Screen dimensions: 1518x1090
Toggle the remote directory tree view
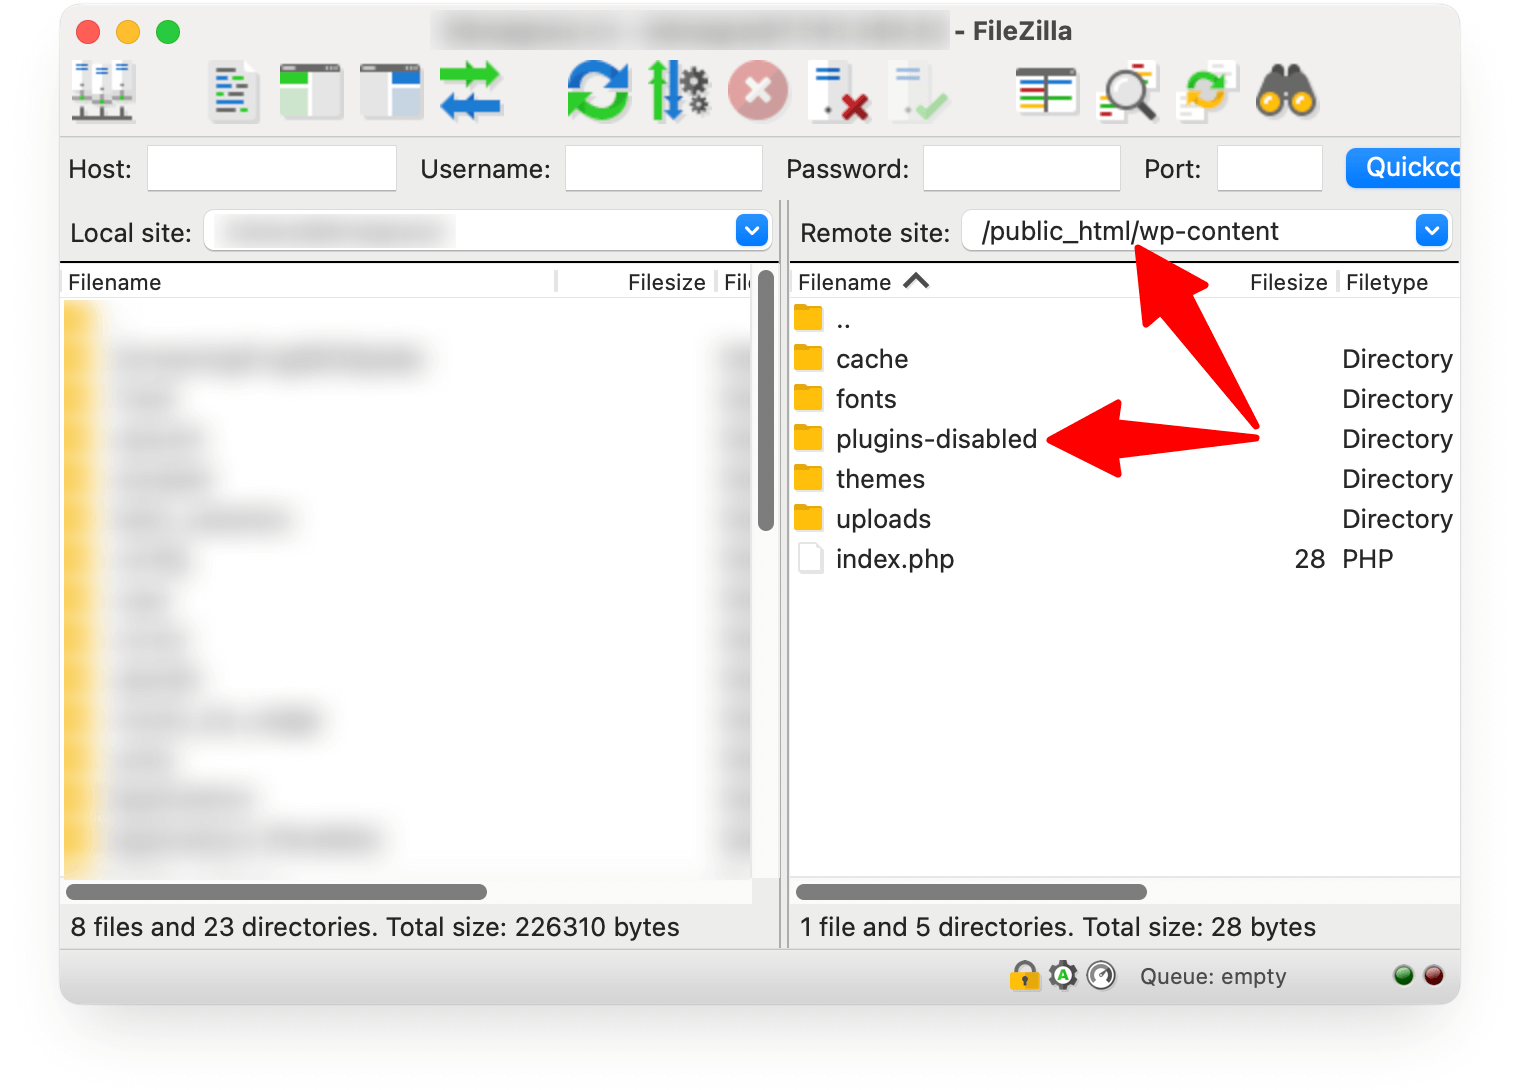coord(391,92)
